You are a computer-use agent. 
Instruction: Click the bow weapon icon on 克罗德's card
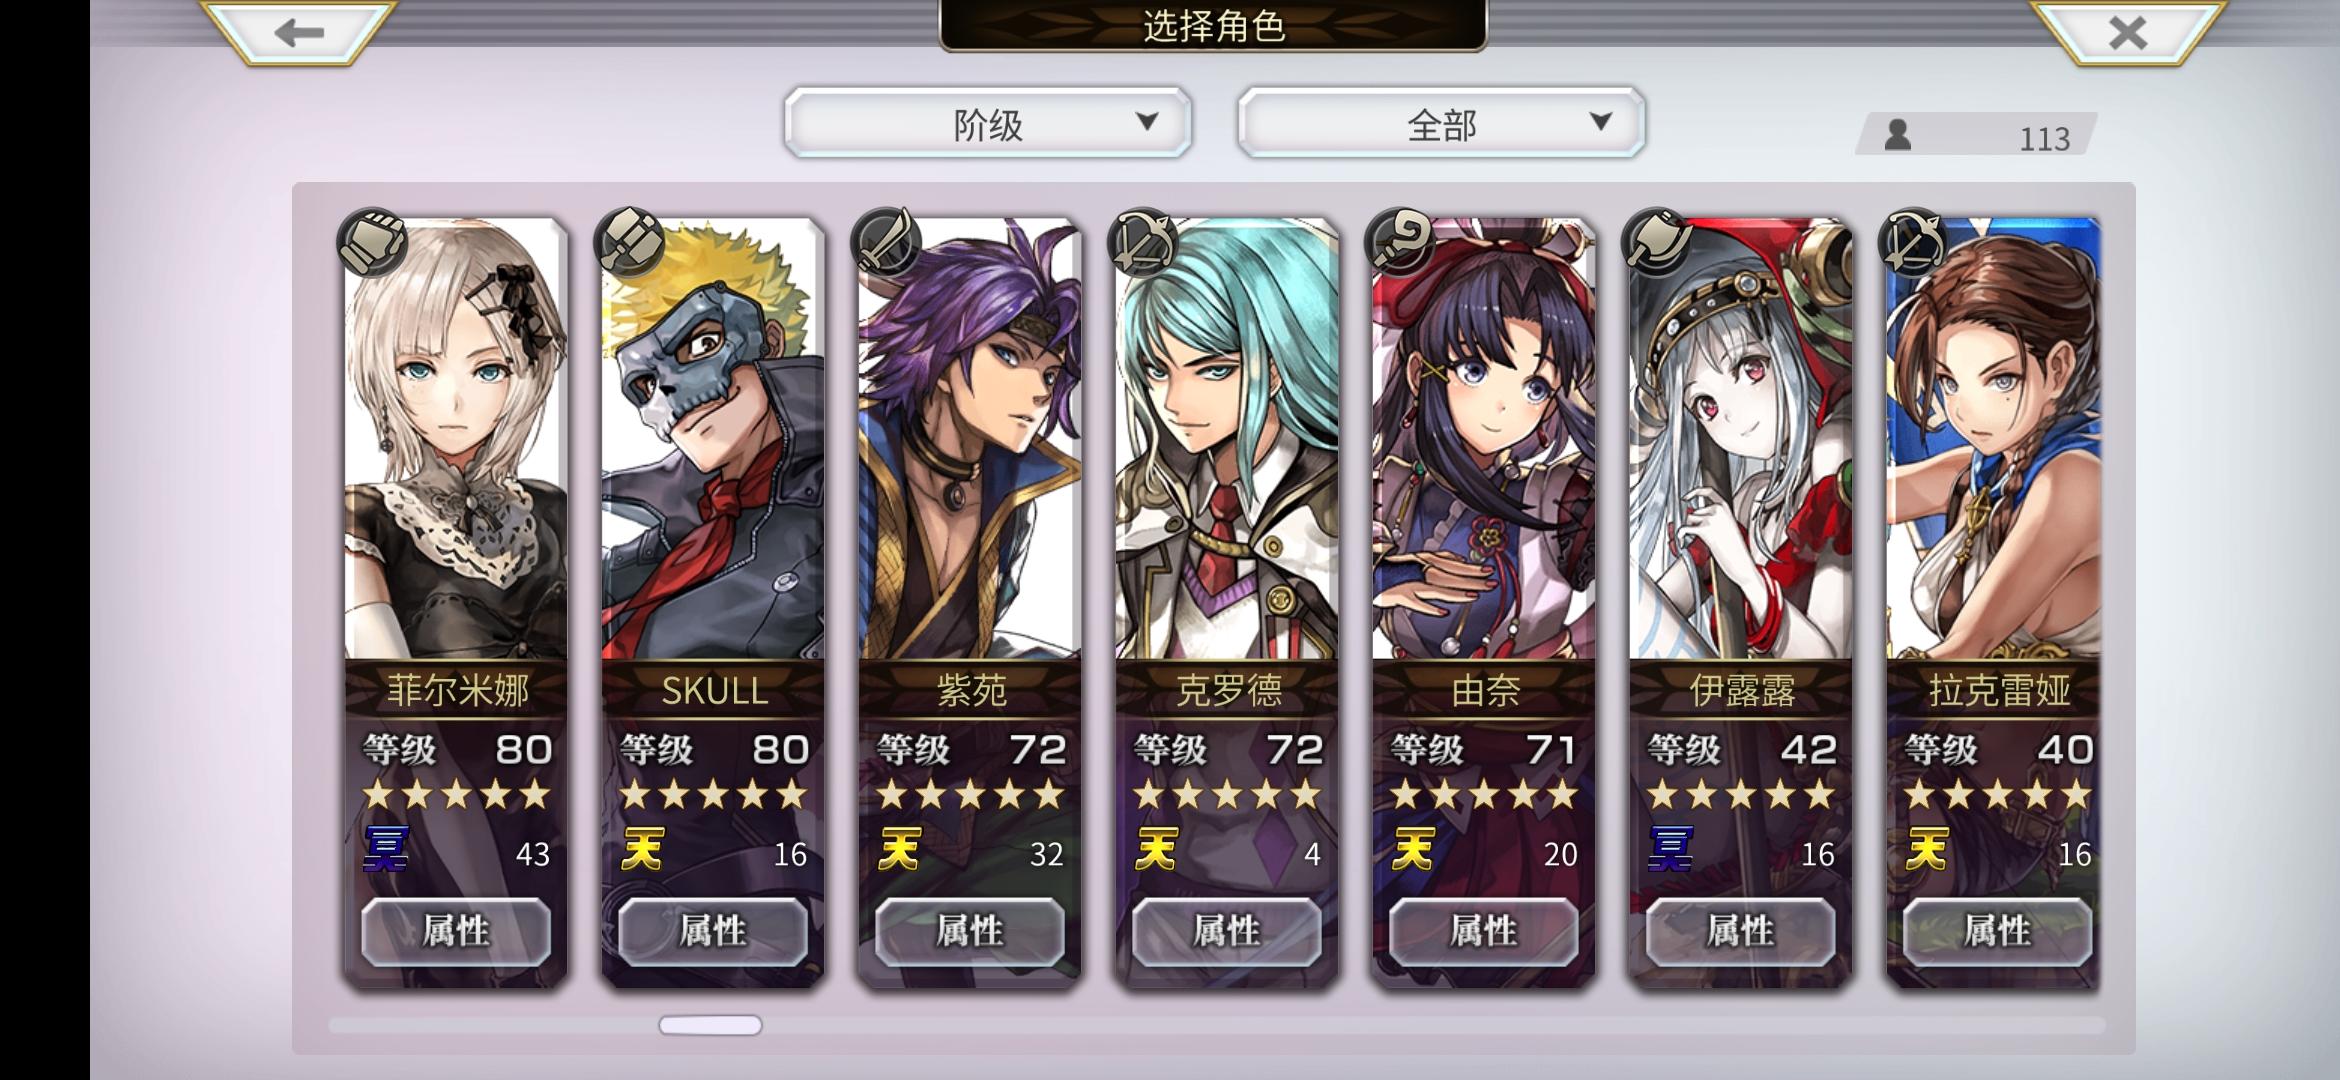1143,242
